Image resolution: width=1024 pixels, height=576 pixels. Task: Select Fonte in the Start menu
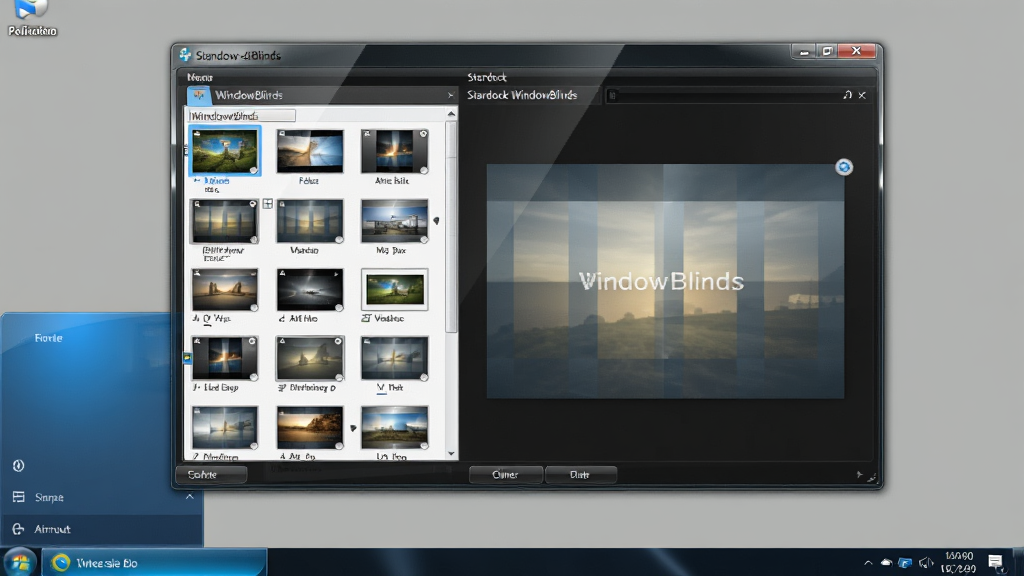coord(48,338)
